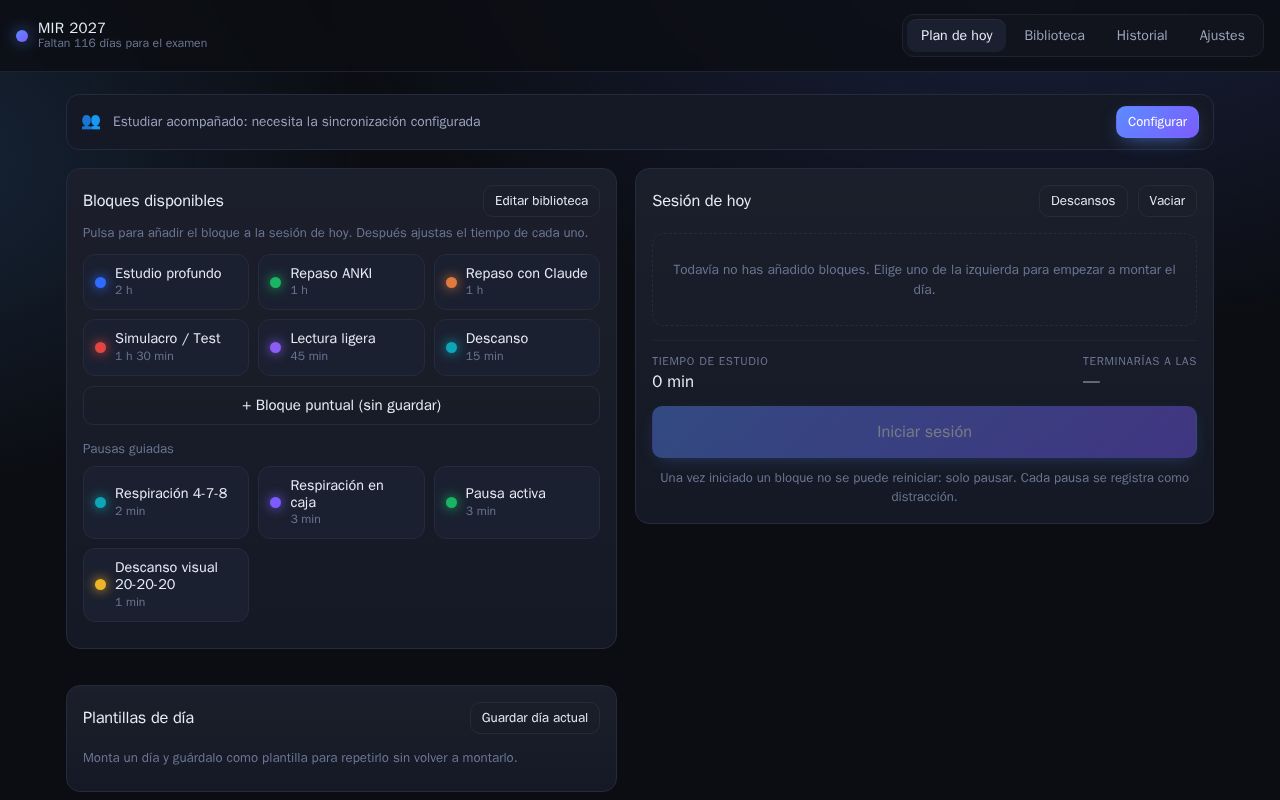Click the 'Estudiar acompañado' banner message
This screenshot has width=1280, height=800.
coord(296,121)
